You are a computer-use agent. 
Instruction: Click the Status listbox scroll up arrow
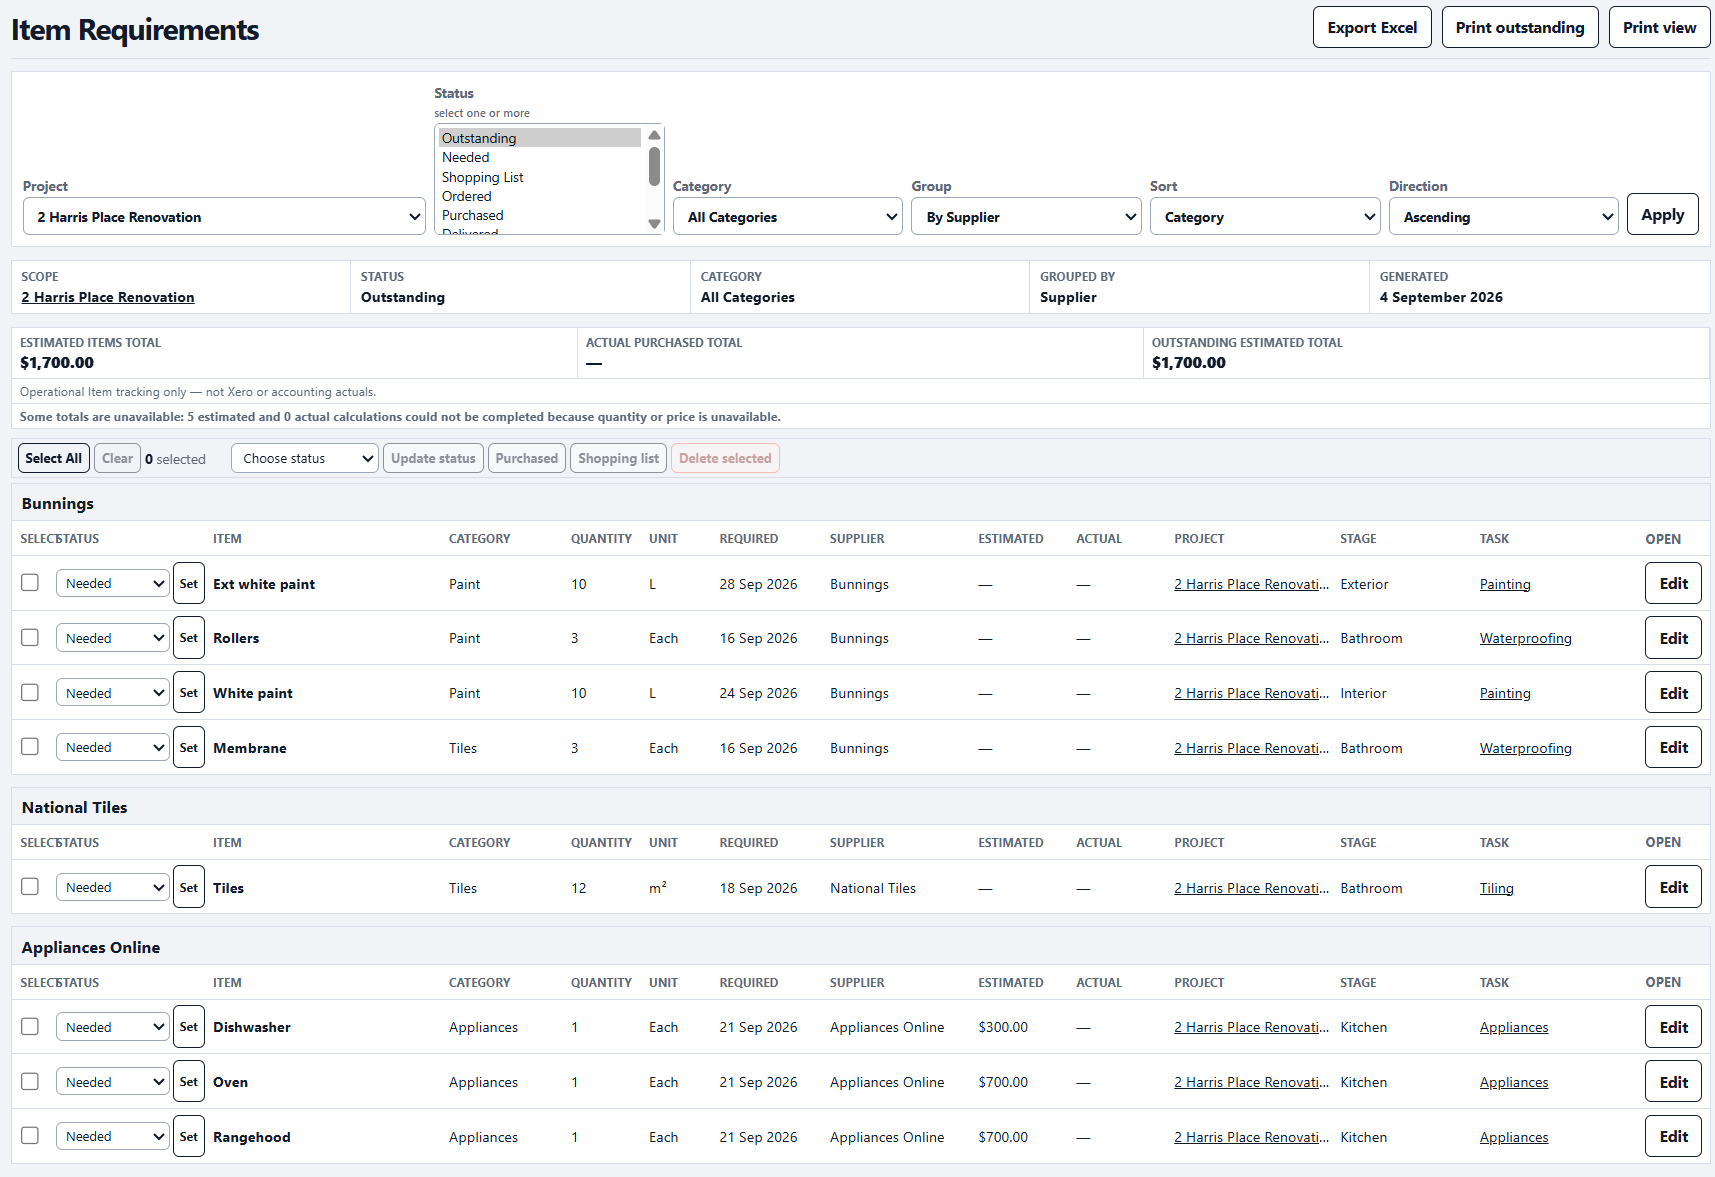pyautogui.click(x=654, y=135)
